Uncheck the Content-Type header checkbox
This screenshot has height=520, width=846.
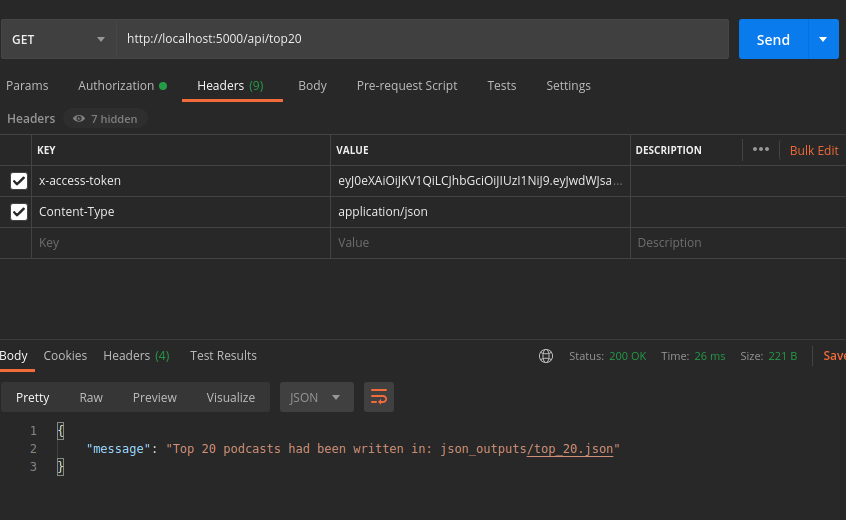(19, 212)
